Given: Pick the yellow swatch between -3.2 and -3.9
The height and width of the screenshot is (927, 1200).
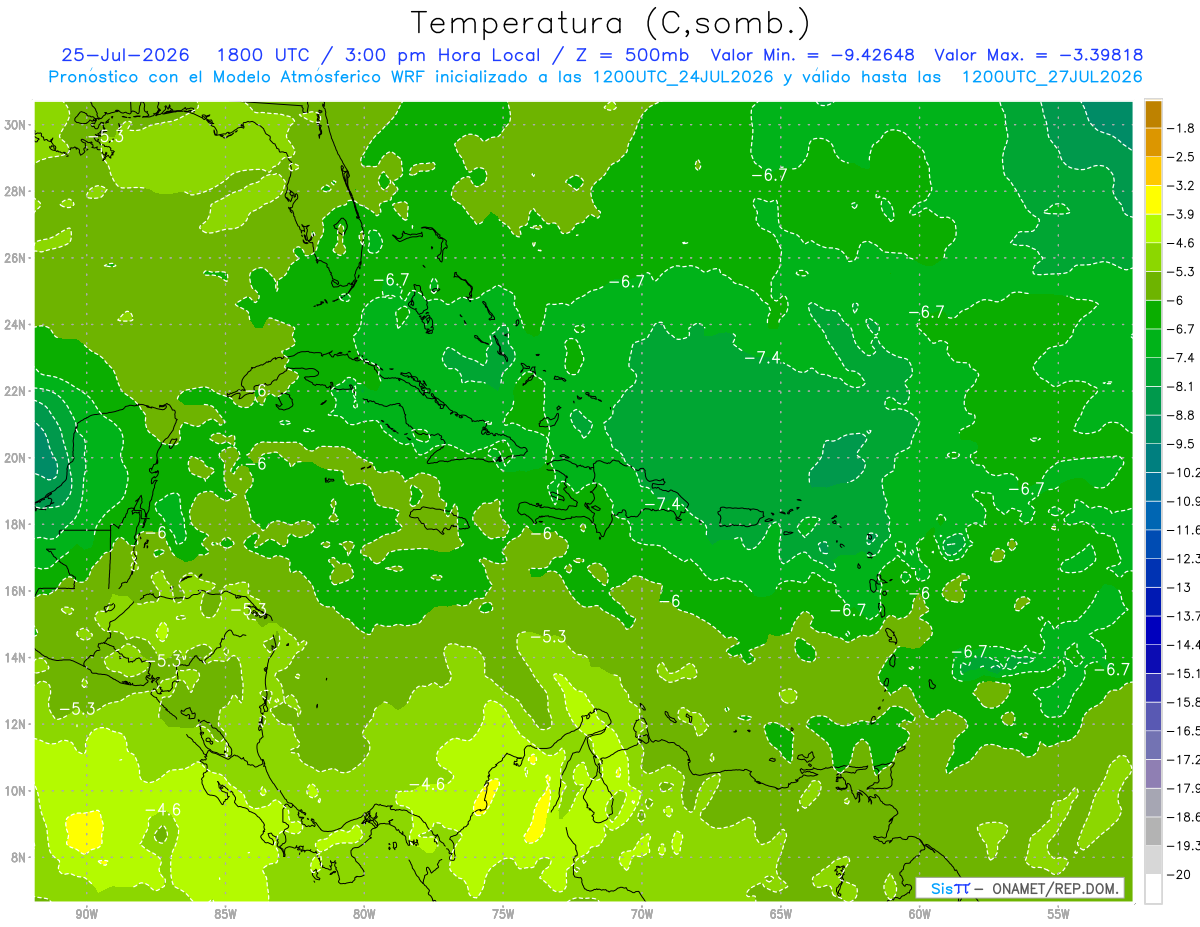Looking at the screenshot, I should point(1153,199).
